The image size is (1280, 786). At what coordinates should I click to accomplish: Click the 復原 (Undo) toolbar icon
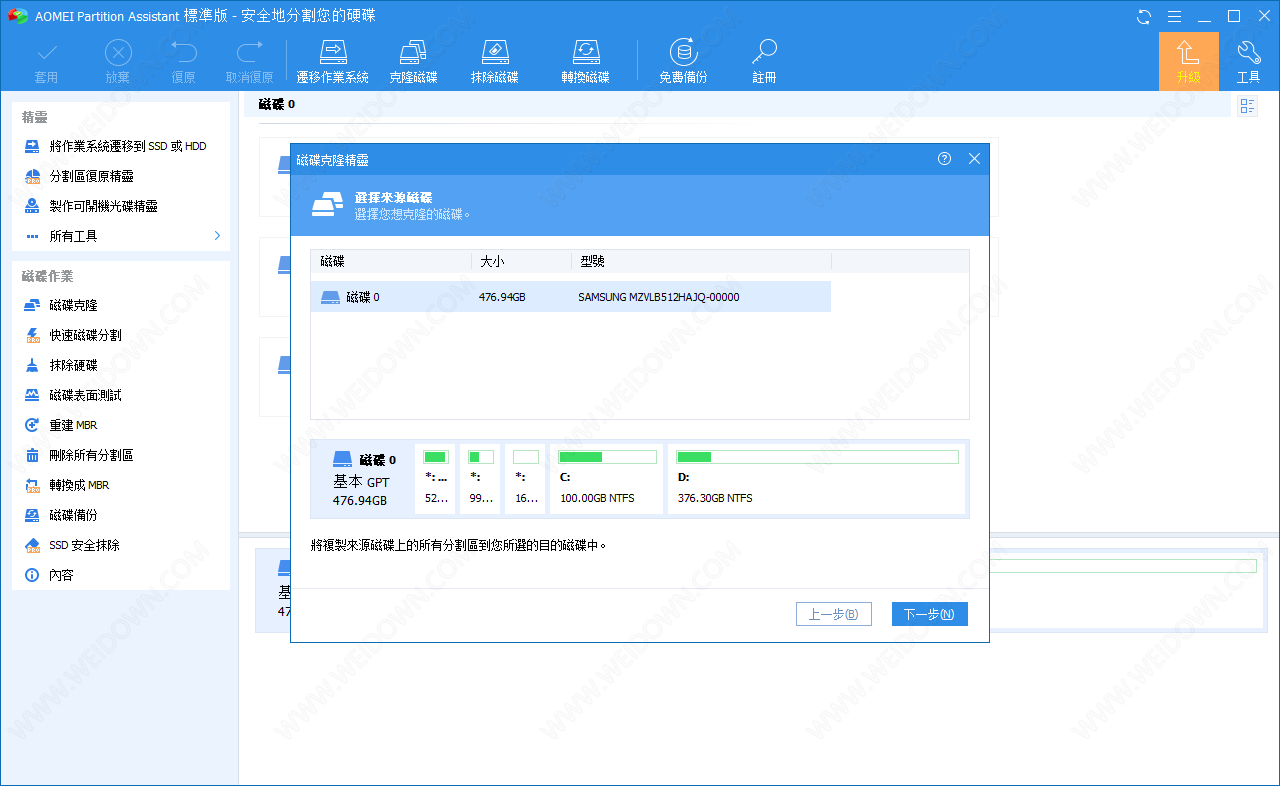click(x=183, y=61)
